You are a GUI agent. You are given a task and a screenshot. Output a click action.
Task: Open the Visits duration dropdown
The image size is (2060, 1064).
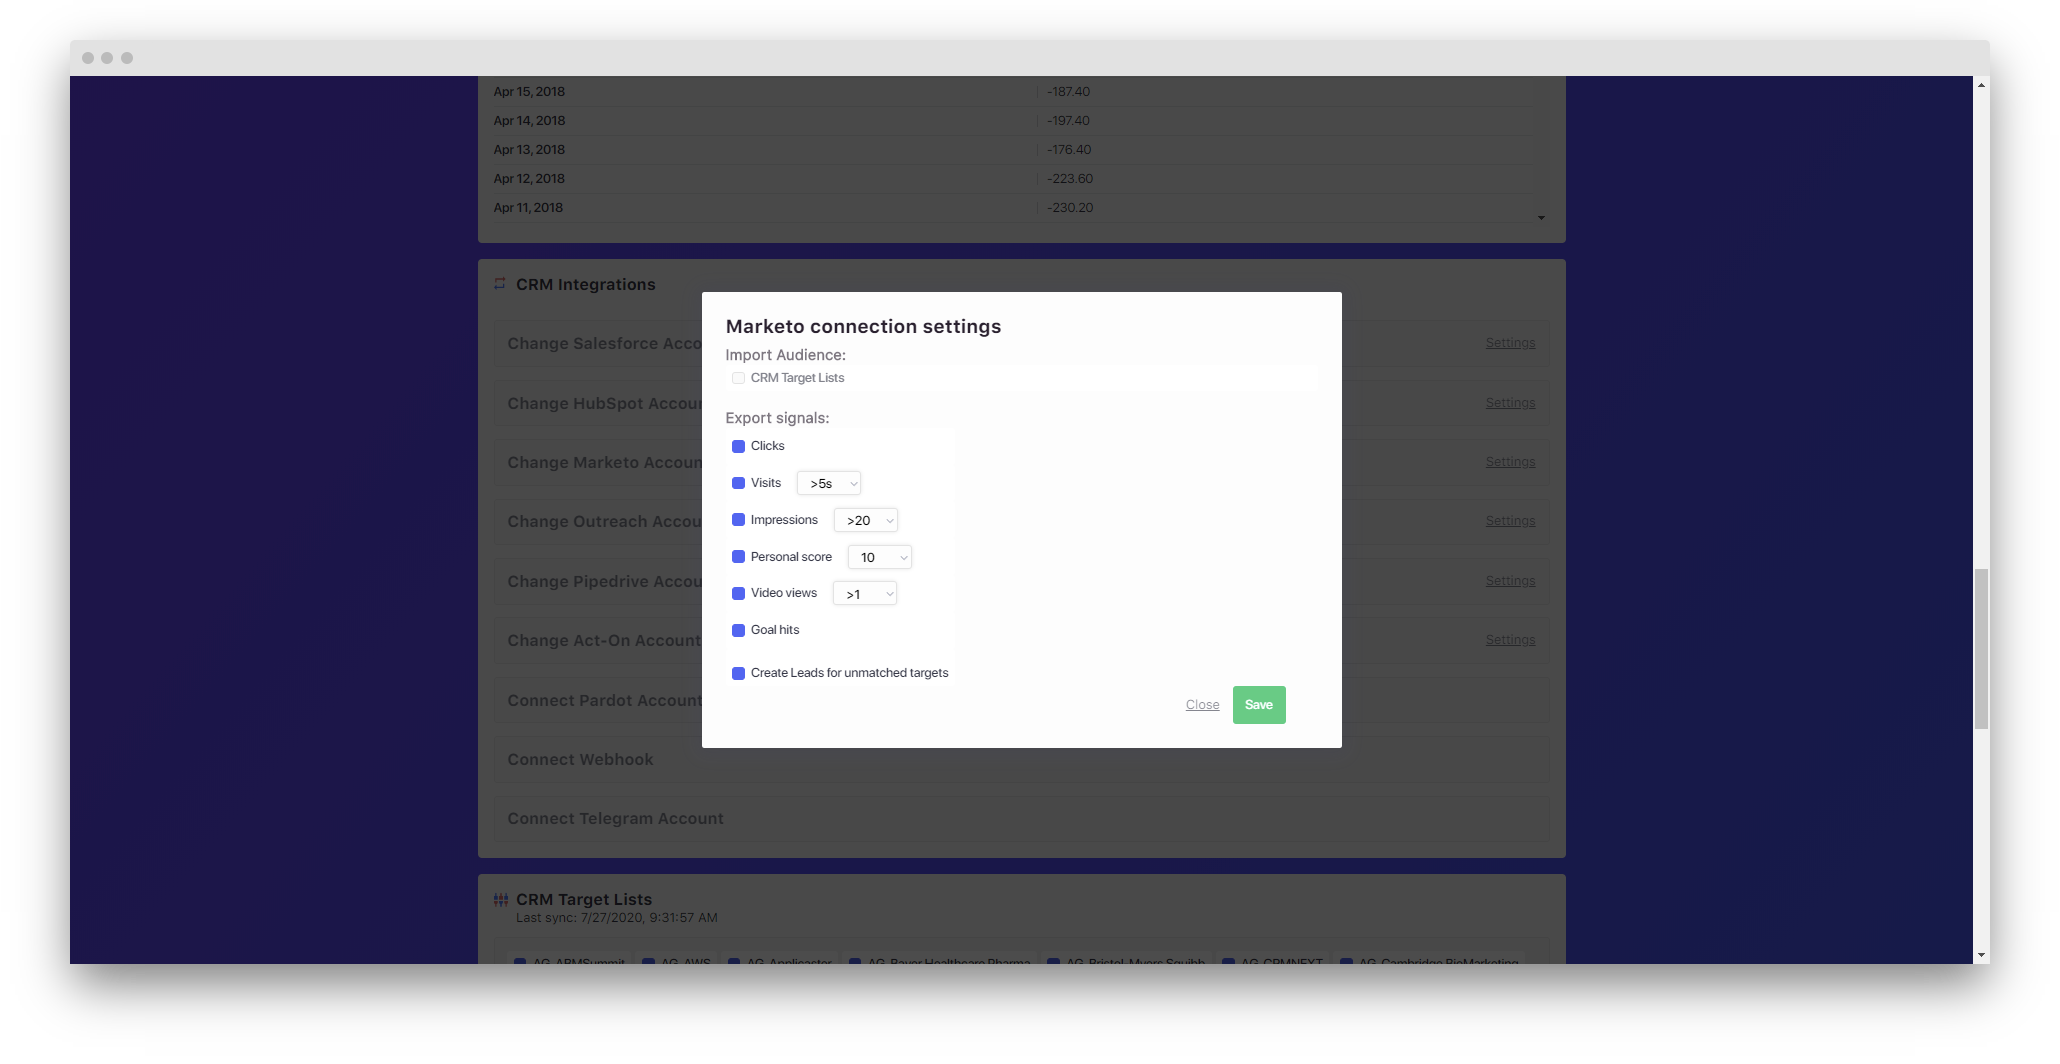(829, 483)
